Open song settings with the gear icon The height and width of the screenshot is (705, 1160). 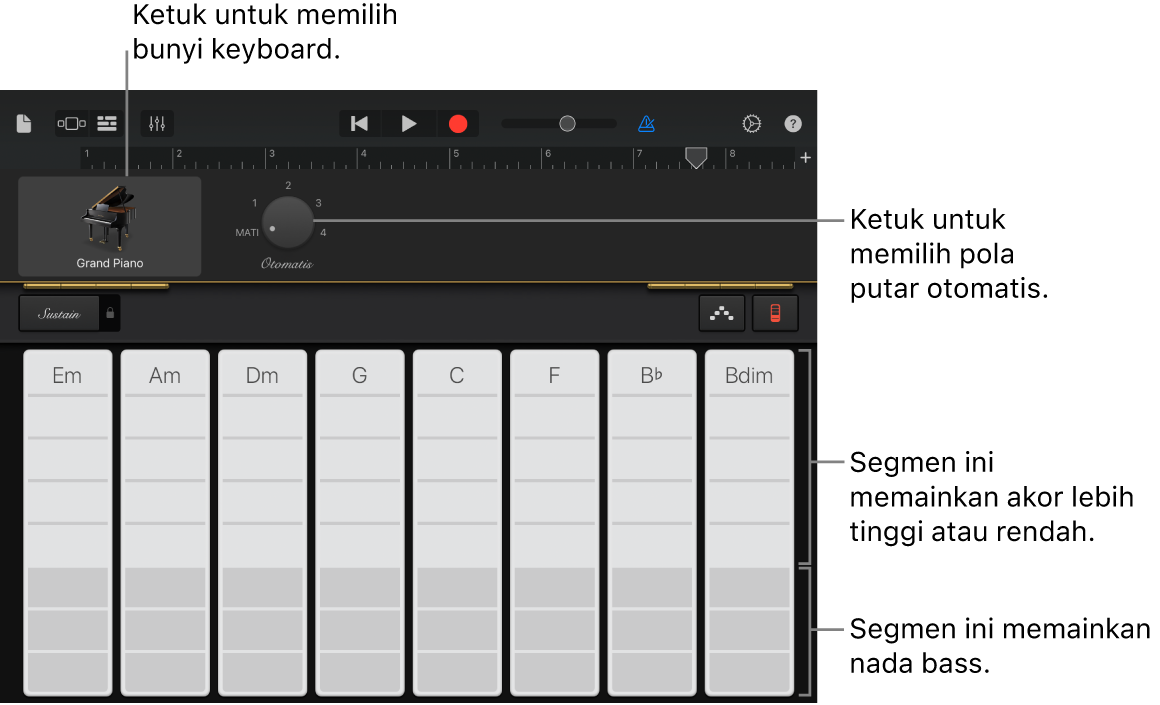pyautogui.click(x=751, y=123)
